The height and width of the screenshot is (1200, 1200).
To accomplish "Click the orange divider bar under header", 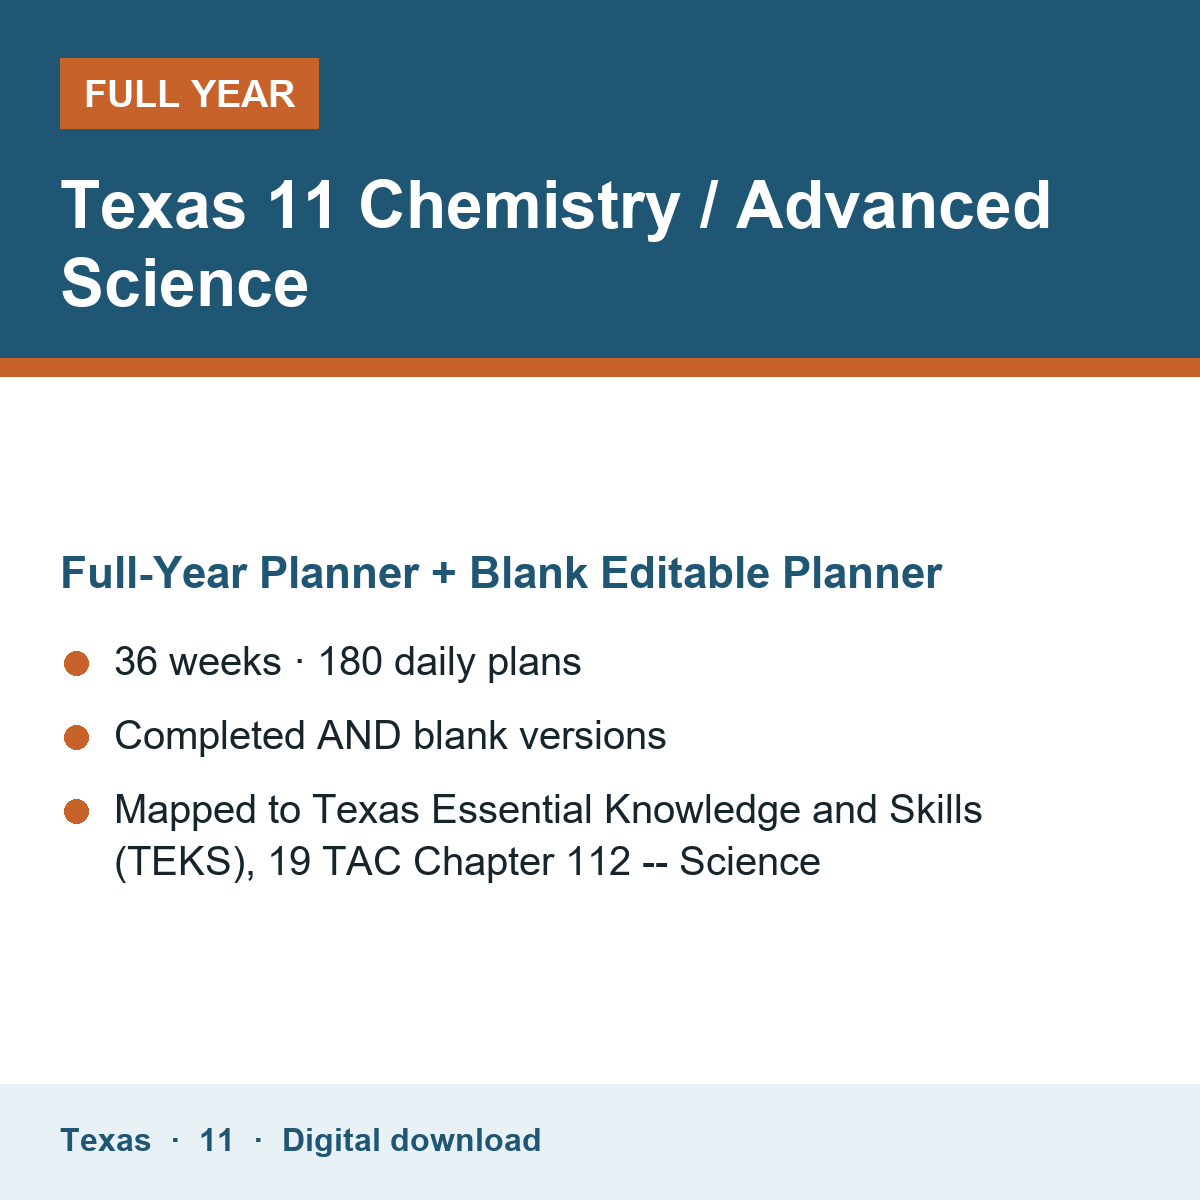I will pyautogui.click(x=600, y=367).
